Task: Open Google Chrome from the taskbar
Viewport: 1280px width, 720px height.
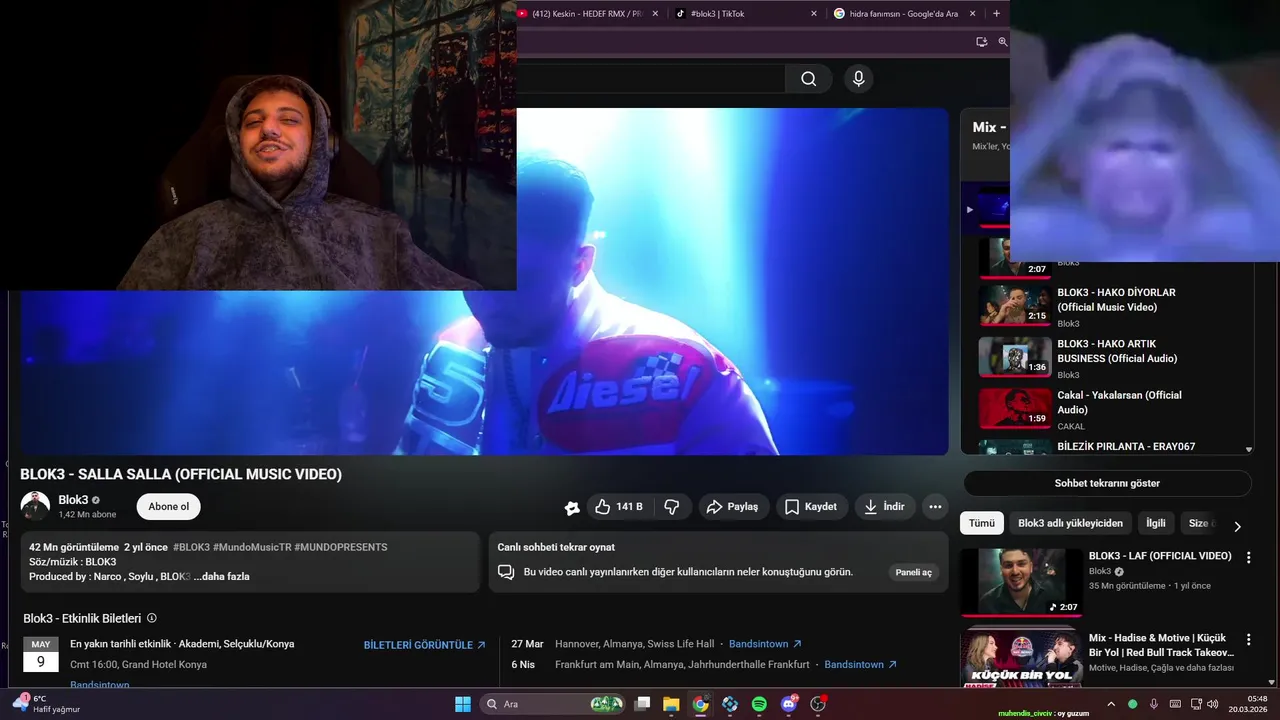Action: click(700, 704)
